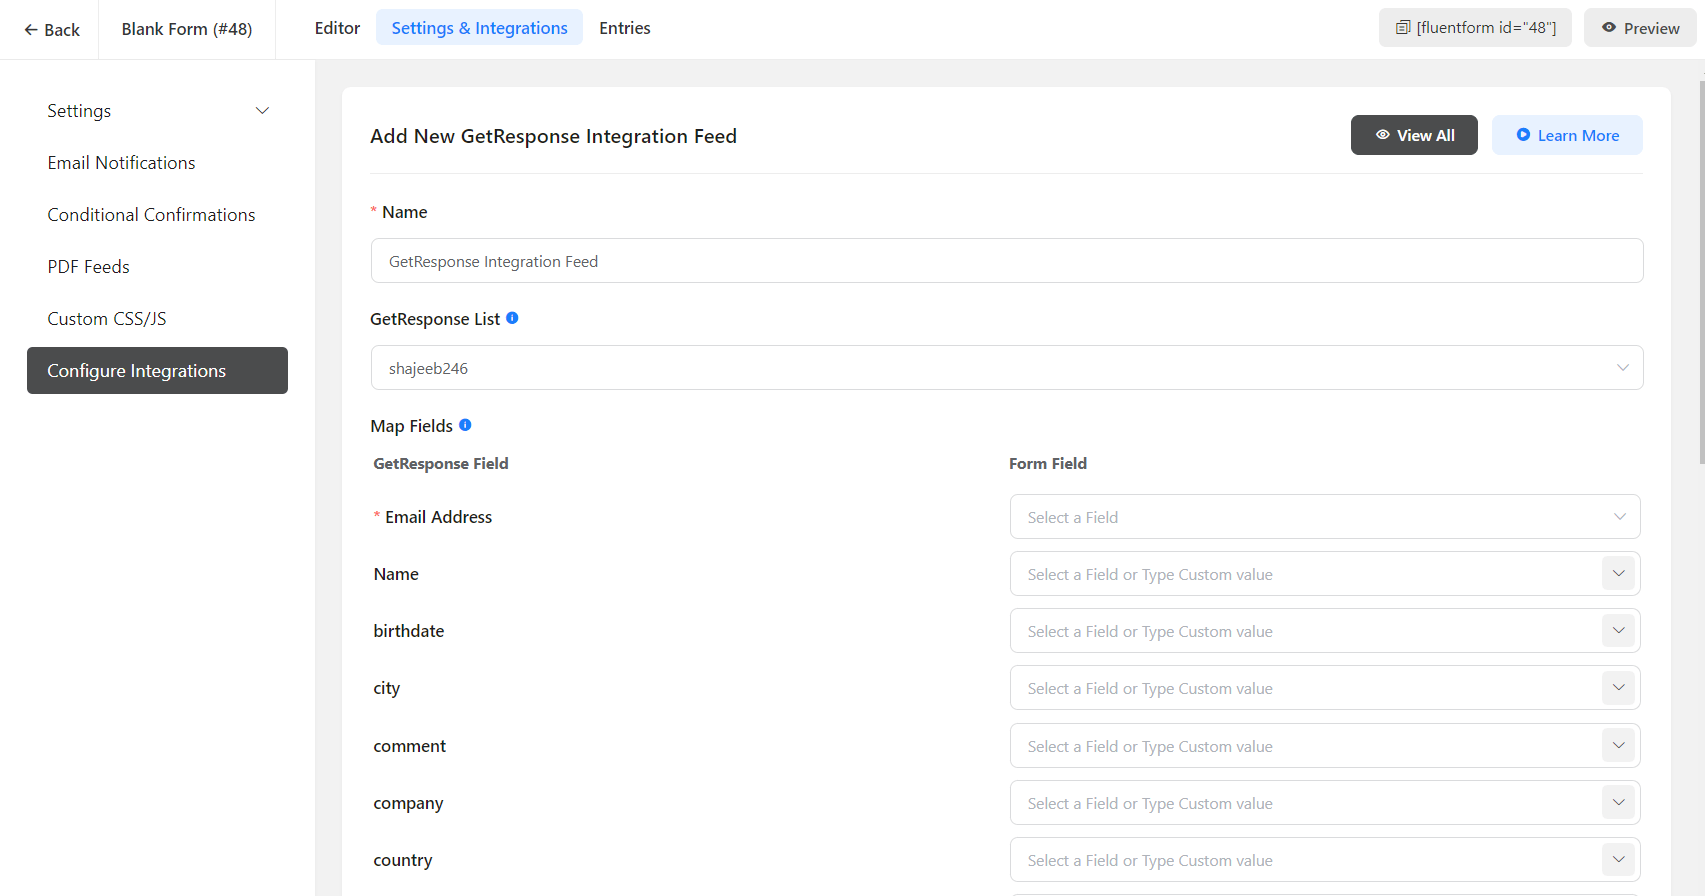Switch to the Editor tab
This screenshot has width=1705, height=896.
pos(337,28)
